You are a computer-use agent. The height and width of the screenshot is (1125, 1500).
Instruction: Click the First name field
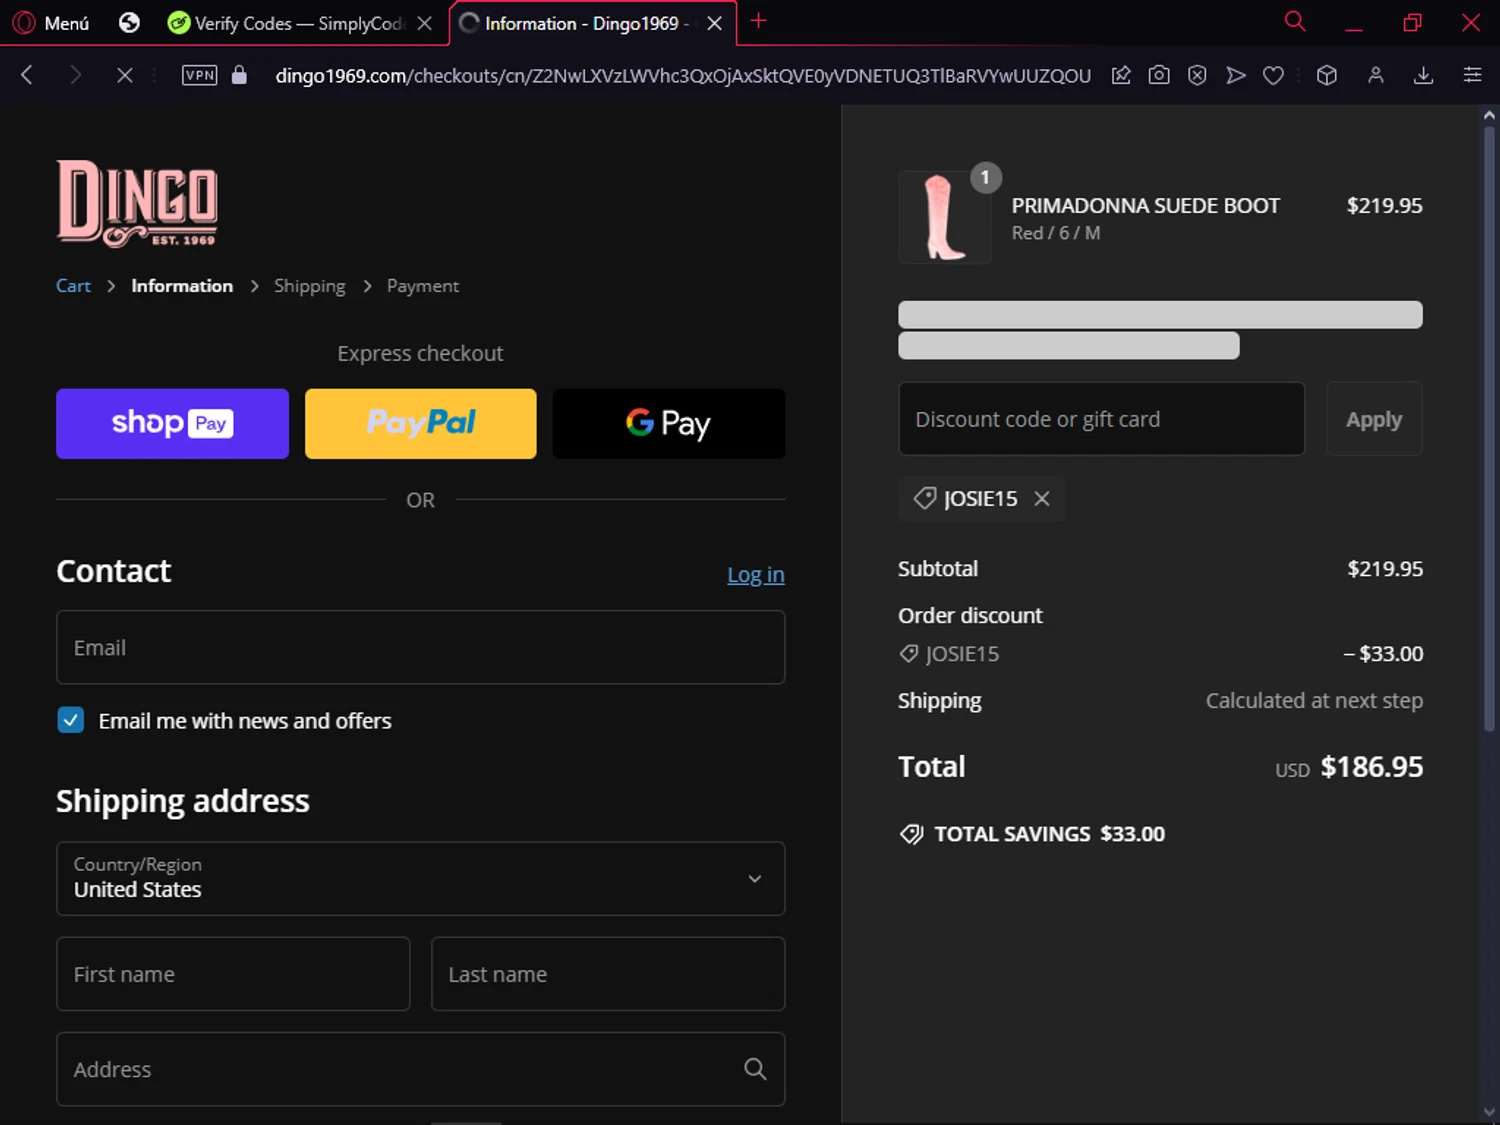pos(233,974)
